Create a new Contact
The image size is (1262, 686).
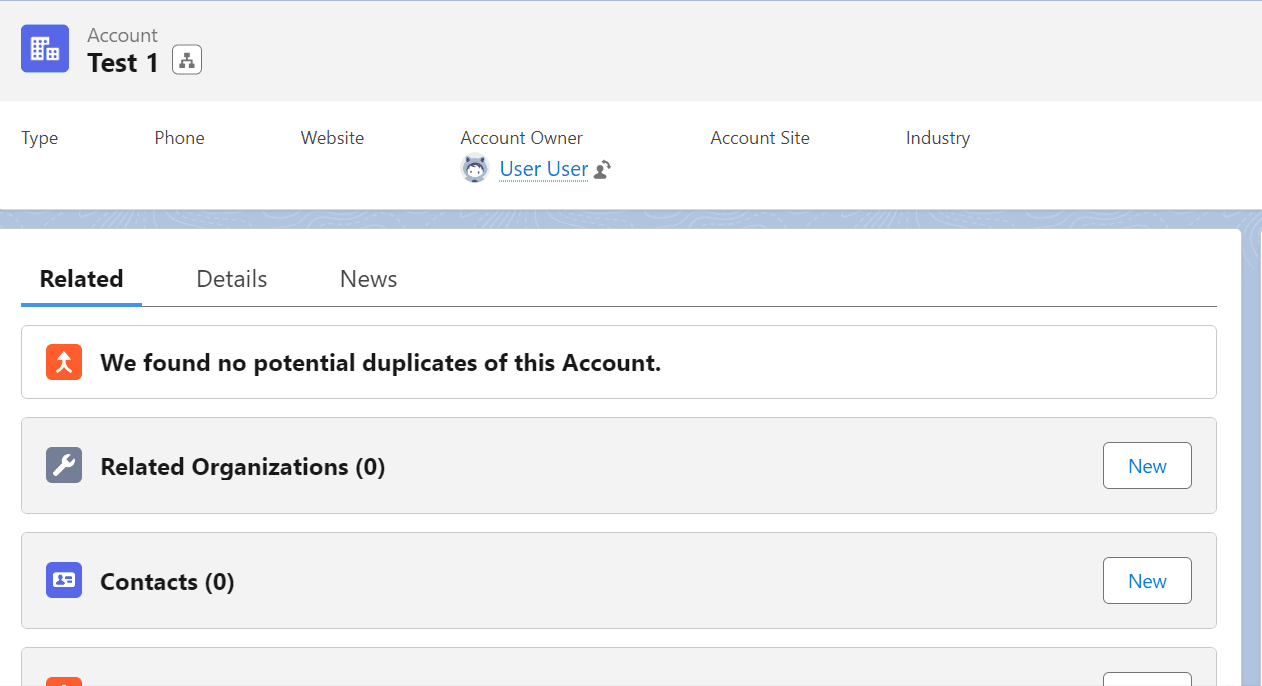point(1147,581)
